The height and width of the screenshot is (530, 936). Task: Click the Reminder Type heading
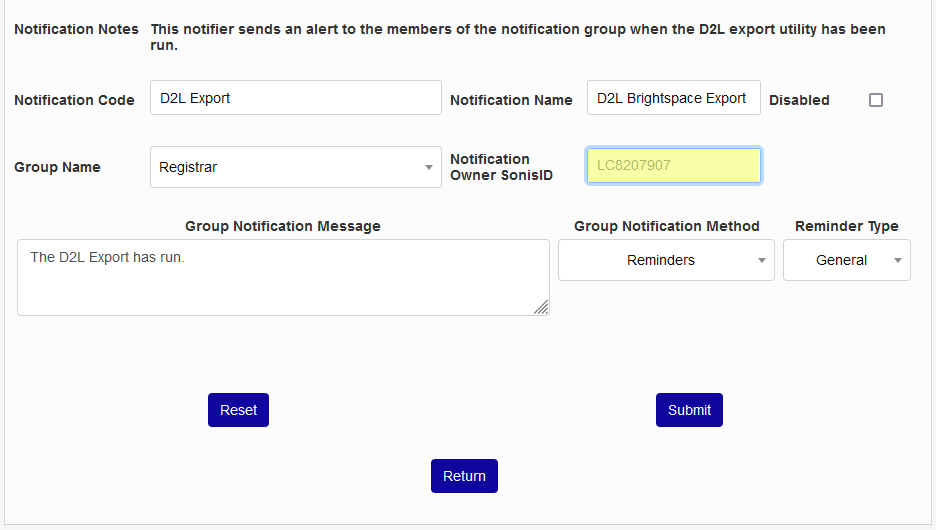(x=846, y=226)
